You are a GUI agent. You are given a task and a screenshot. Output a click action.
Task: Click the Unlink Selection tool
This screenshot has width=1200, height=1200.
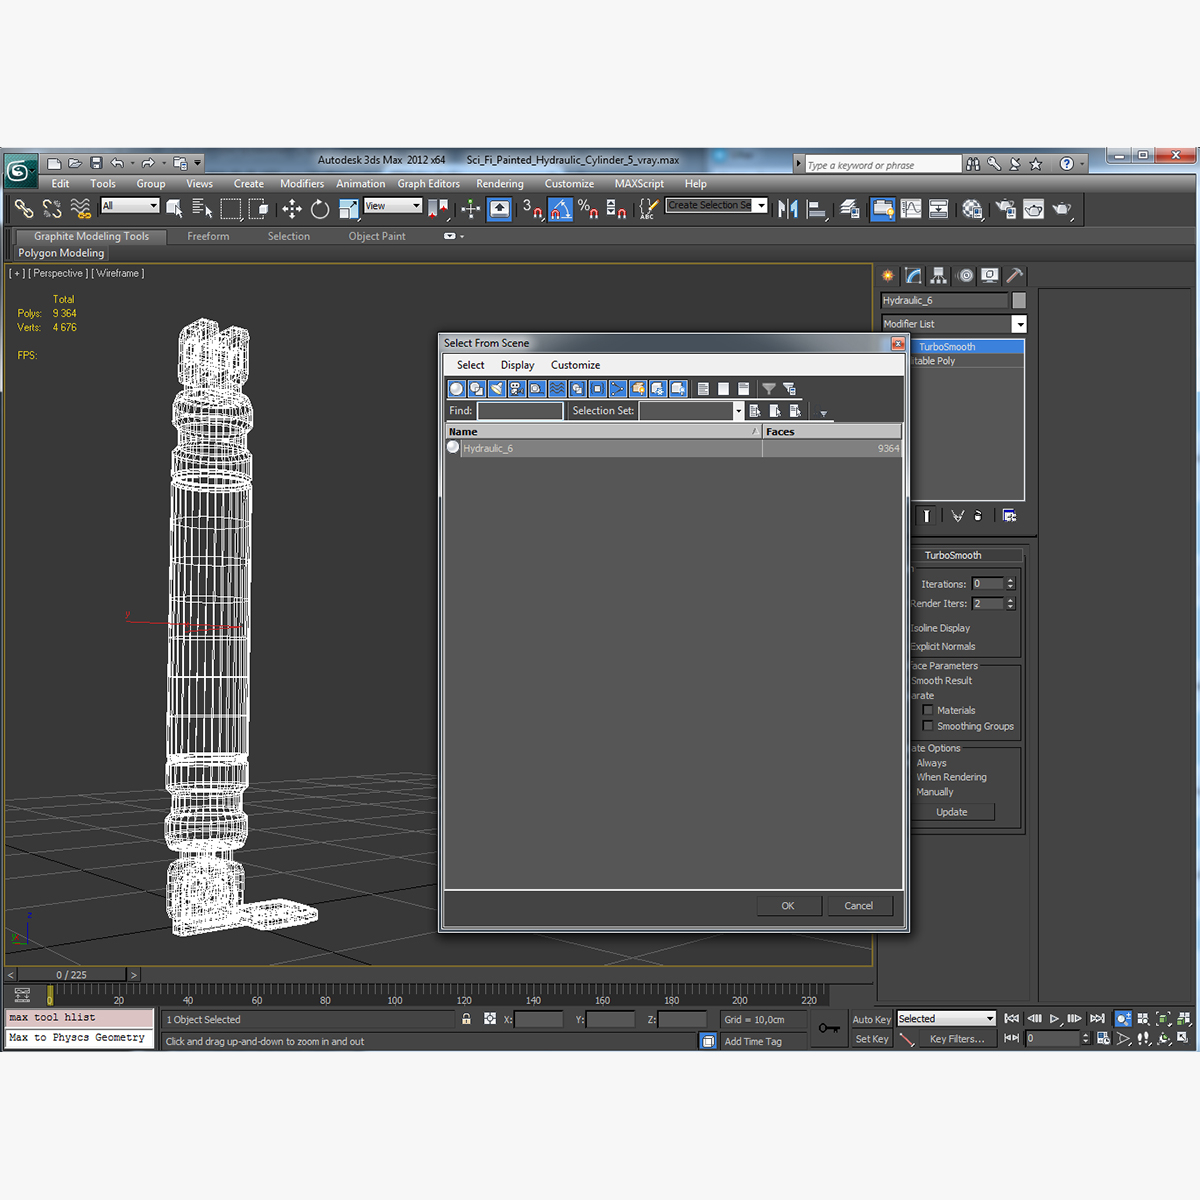pos(52,208)
